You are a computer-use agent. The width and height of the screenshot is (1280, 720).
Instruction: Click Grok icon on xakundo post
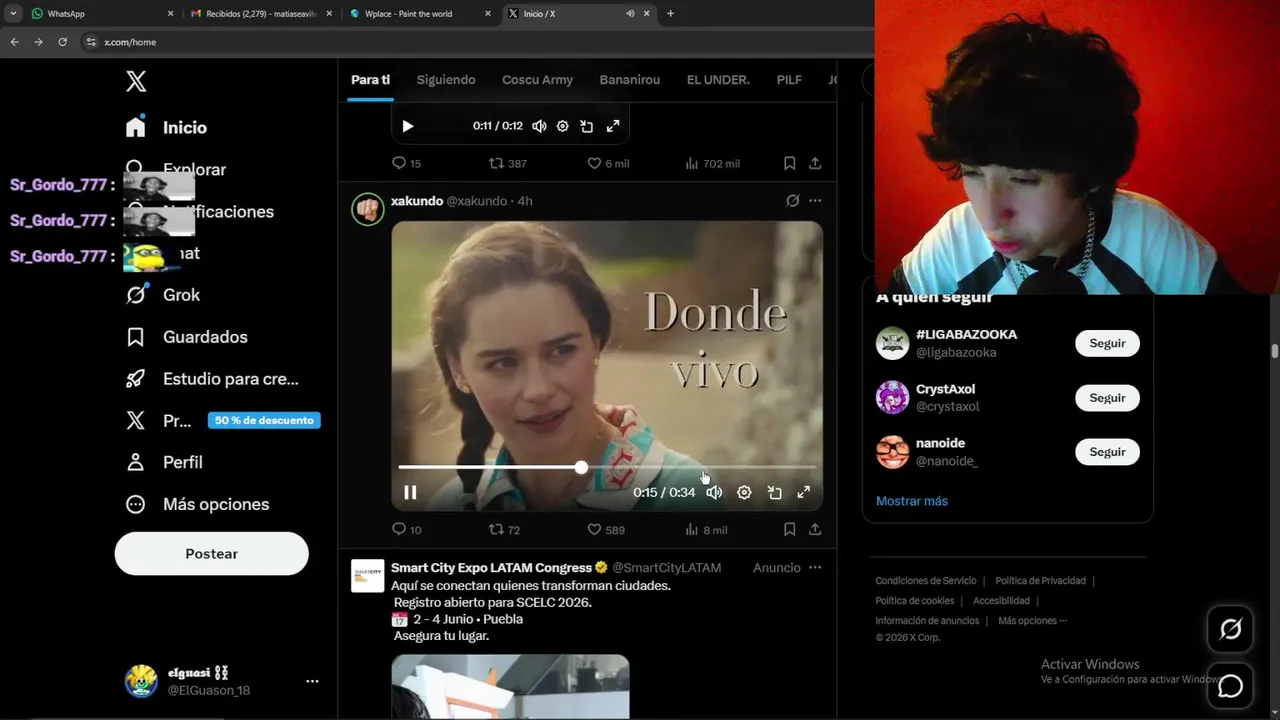tap(792, 201)
